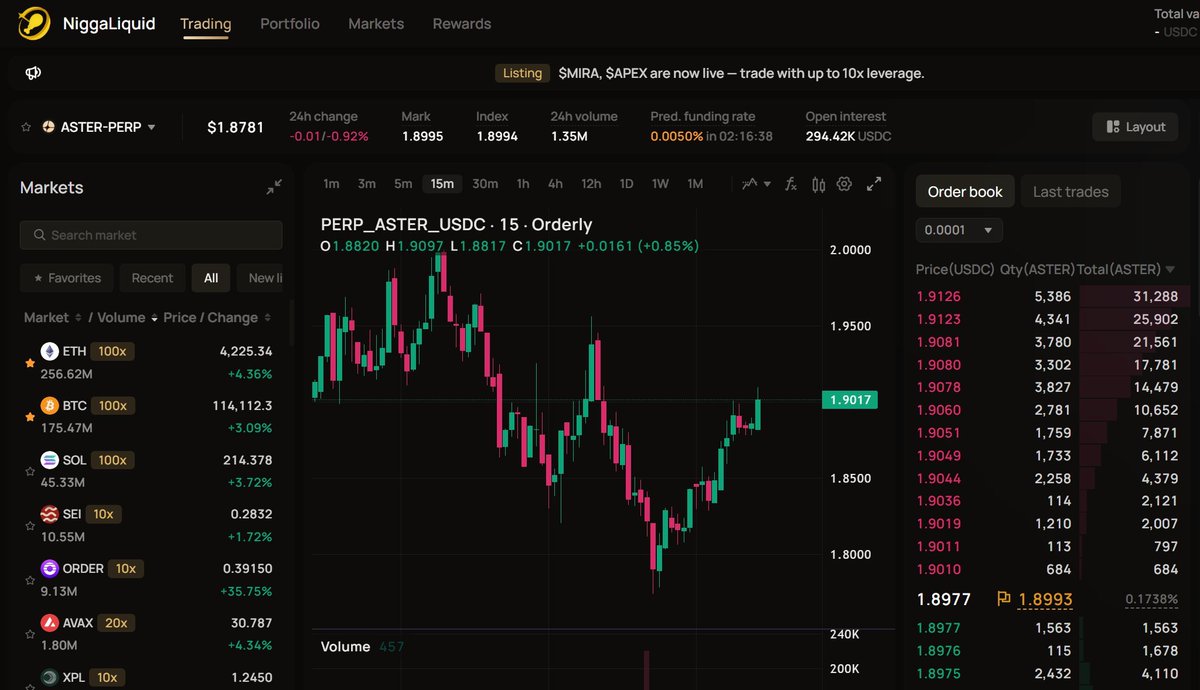The image size is (1200, 690).
Task: Select the All markets filter
Action: [x=211, y=278]
